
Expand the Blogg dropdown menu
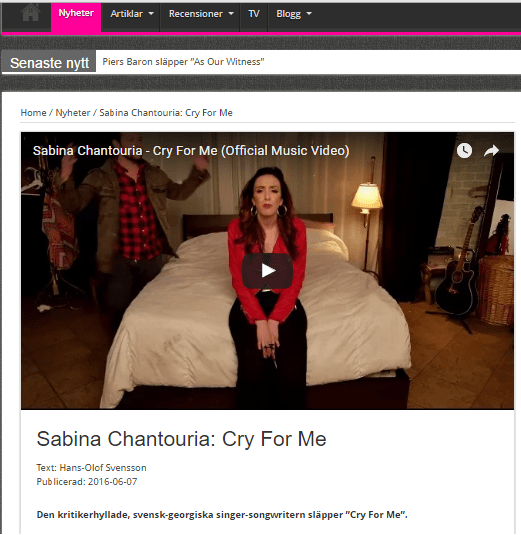293,14
